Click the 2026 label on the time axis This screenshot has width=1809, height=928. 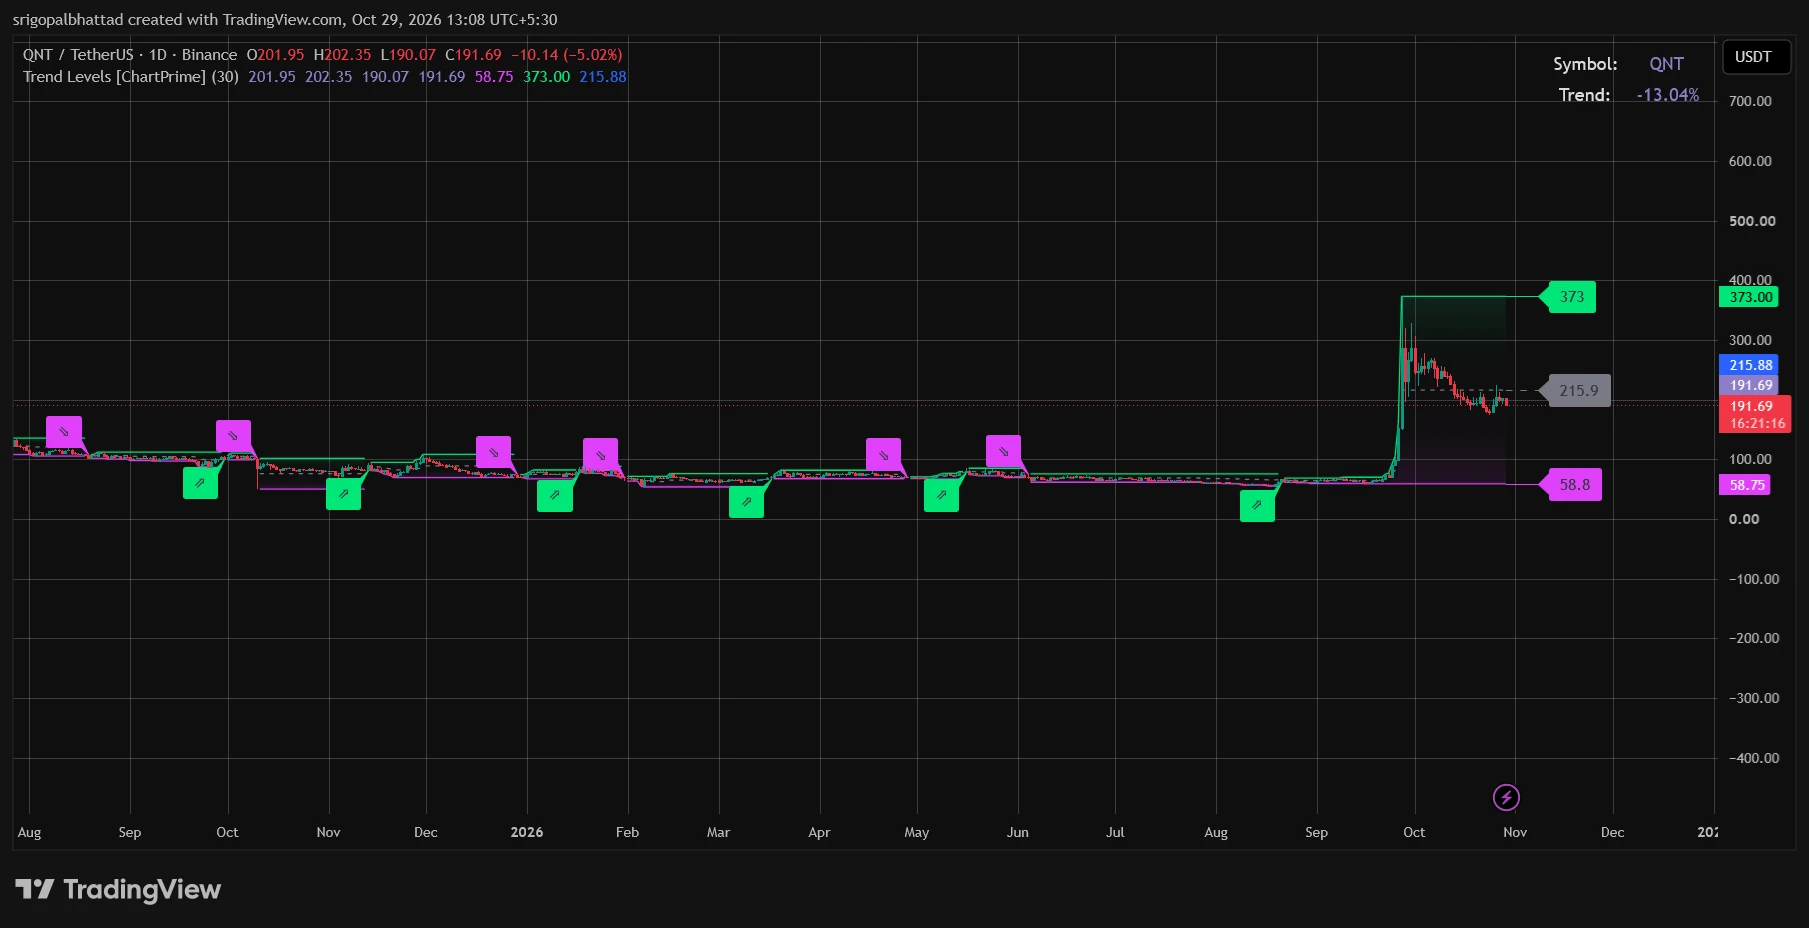527,832
